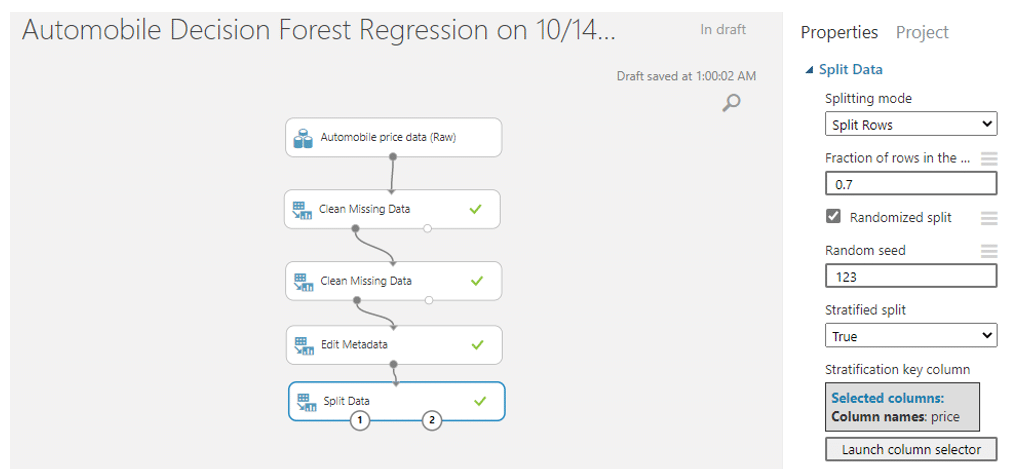Click the Automobile price data dataset icon
The image size is (1014, 474).
(x=303, y=138)
